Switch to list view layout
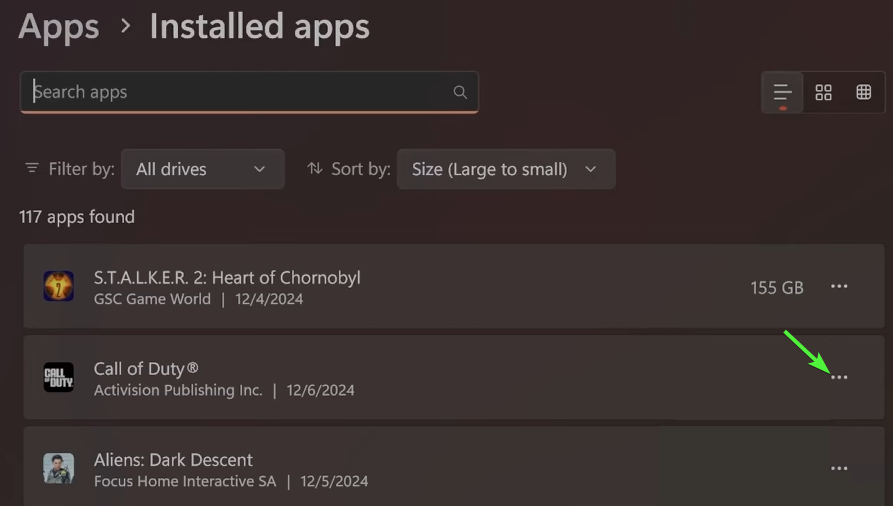Viewport: 893px width, 506px height. coord(782,92)
